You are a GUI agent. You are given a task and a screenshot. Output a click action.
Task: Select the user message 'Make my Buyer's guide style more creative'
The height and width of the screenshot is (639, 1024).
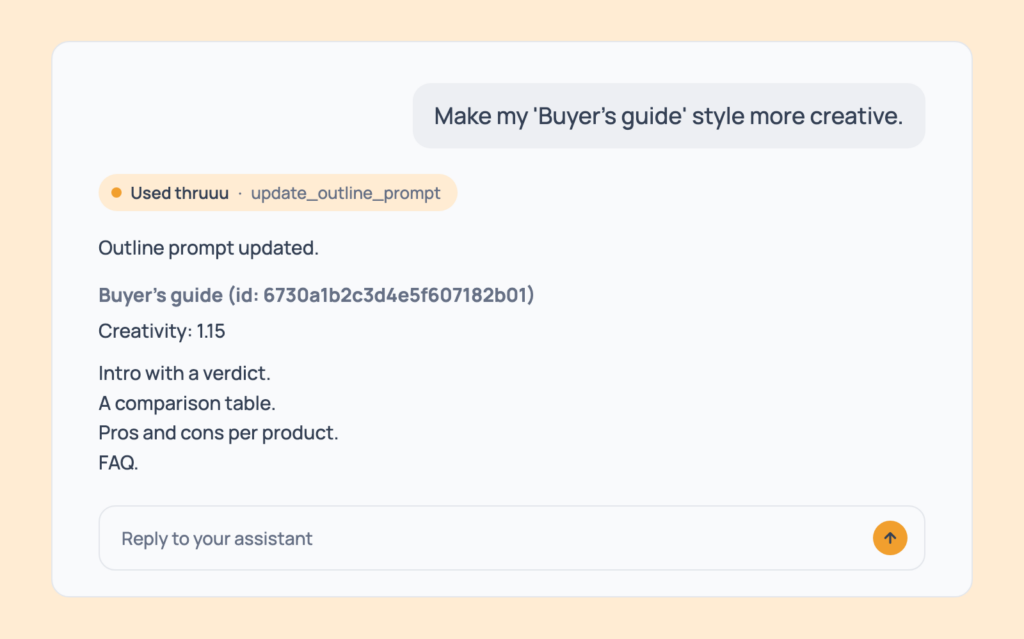pos(668,116)
